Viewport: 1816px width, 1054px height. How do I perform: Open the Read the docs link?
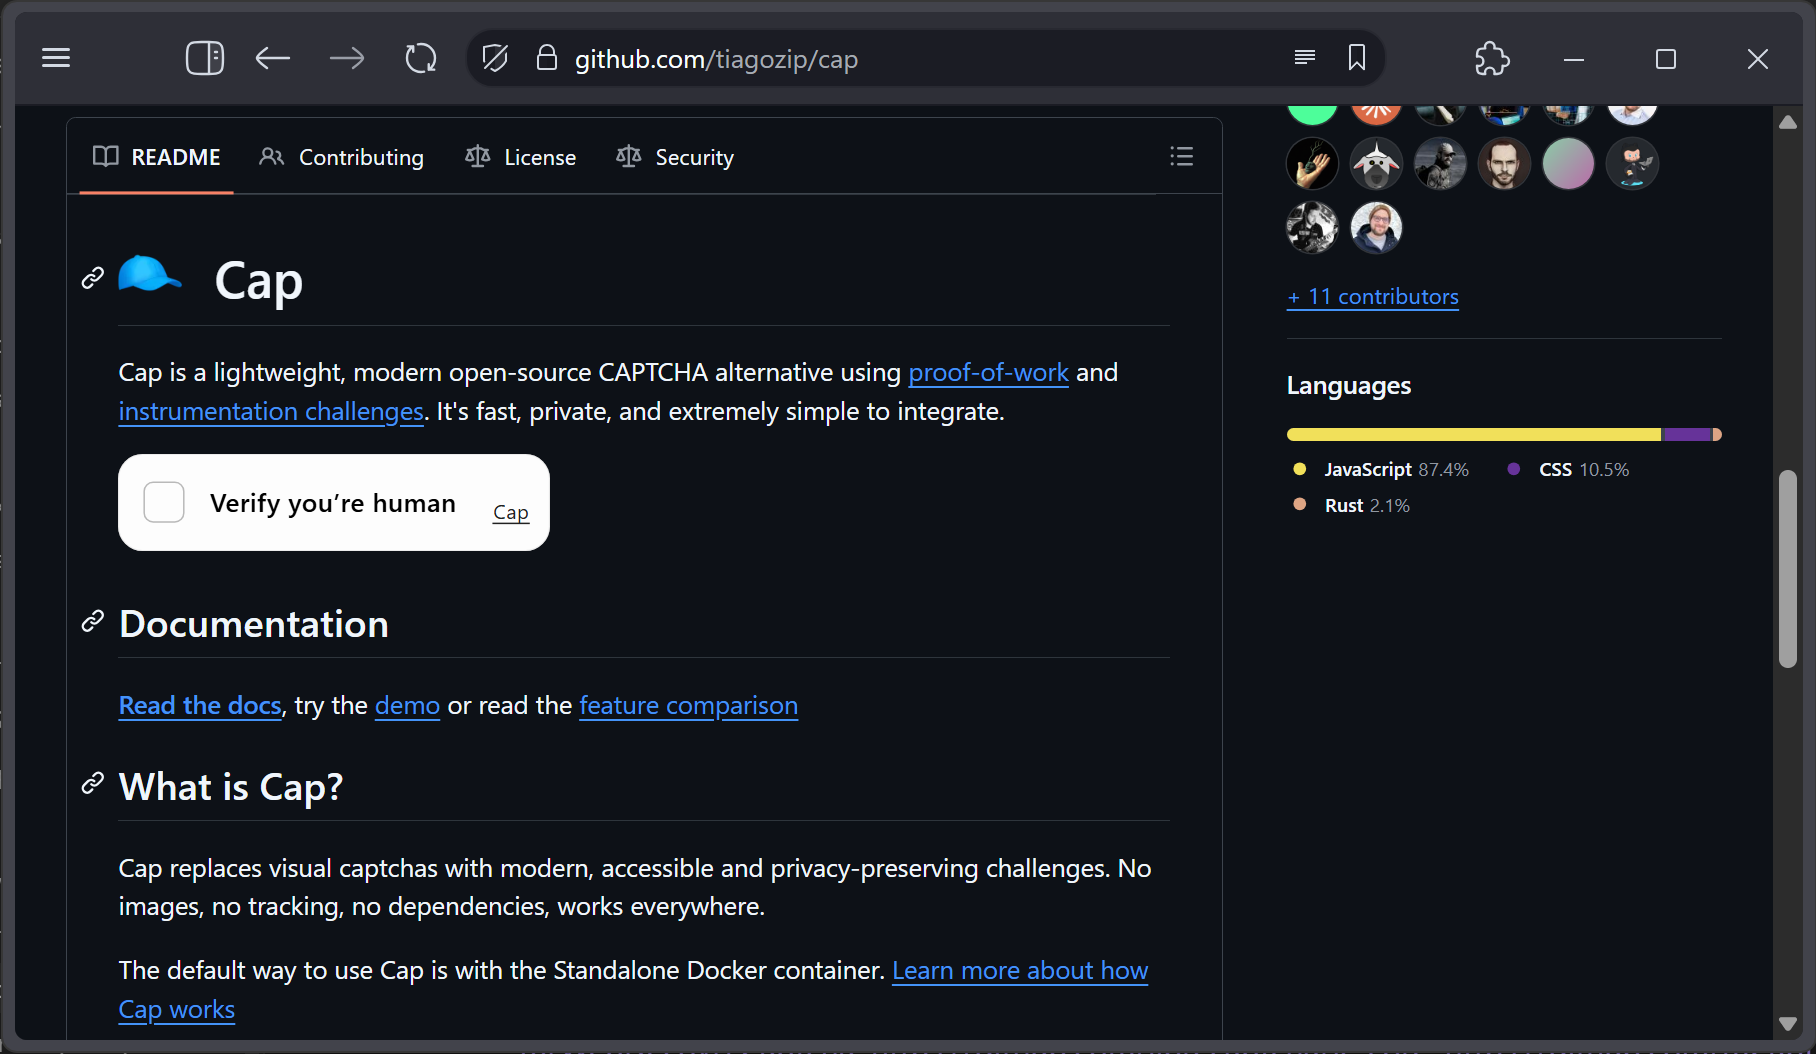click(200, 706)
